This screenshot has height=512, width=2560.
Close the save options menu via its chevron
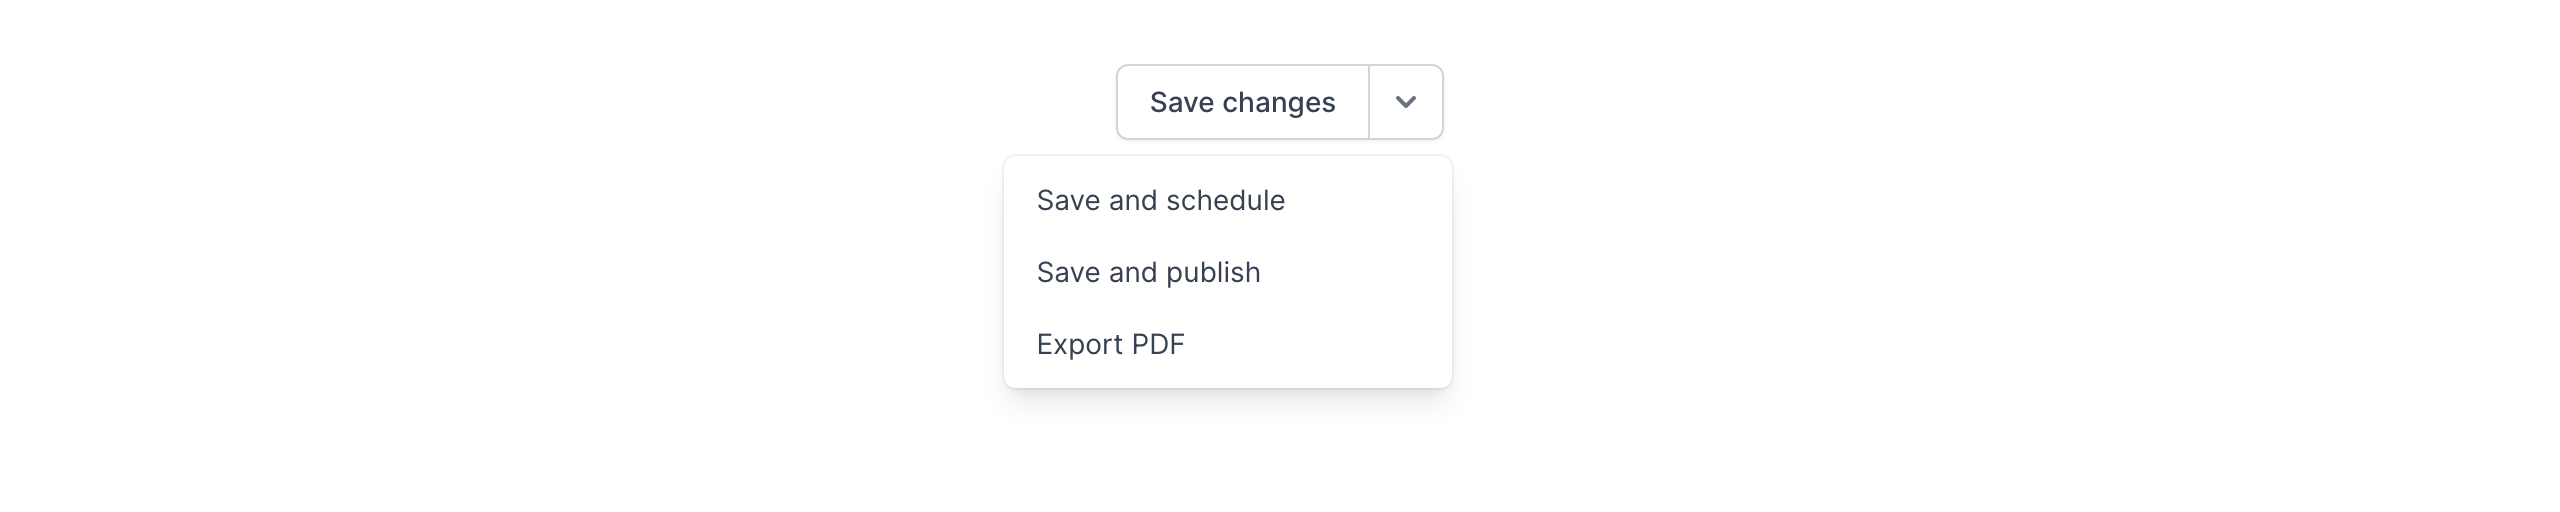(1405, 102)
